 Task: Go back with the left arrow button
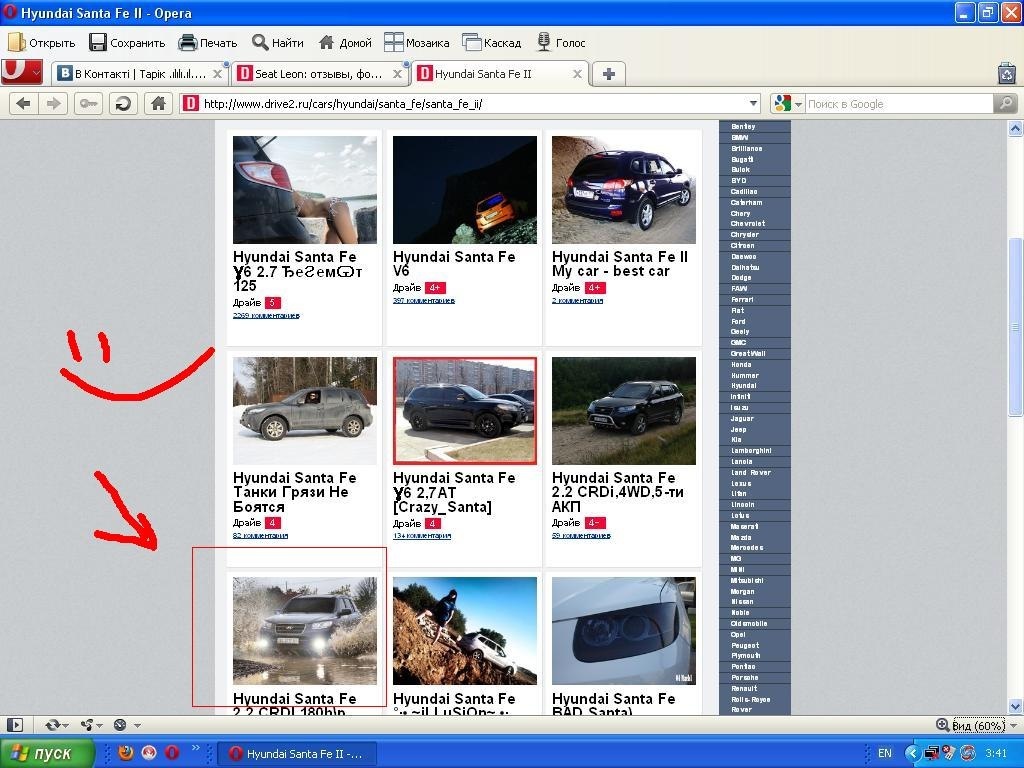[x=23, y=103]
